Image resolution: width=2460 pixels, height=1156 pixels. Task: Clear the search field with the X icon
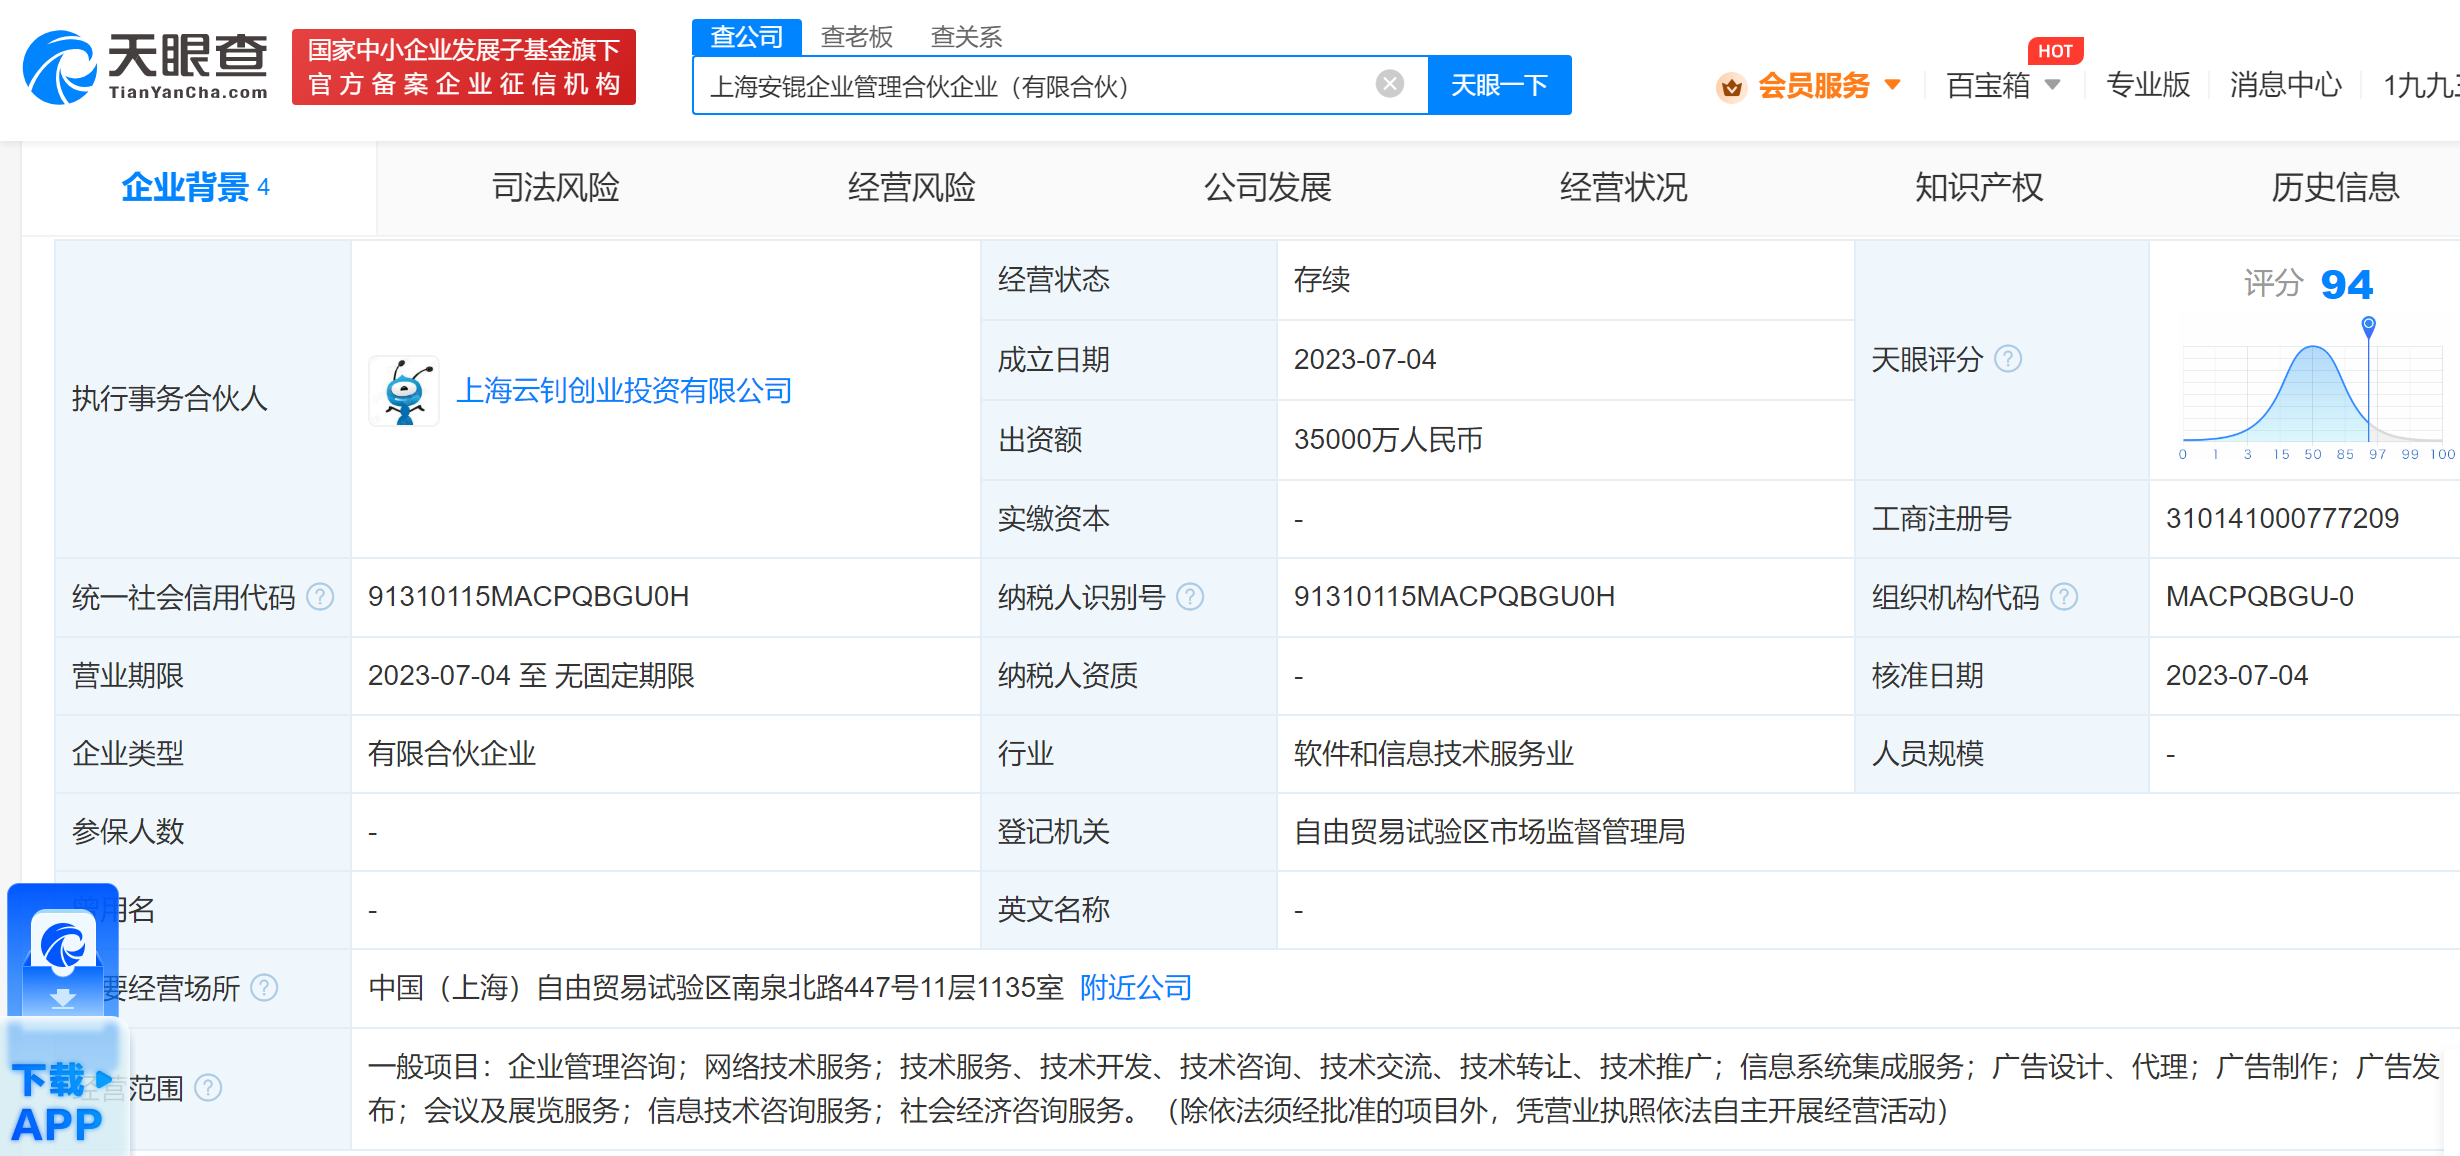pyautogui.click(x=1389, y=84)
